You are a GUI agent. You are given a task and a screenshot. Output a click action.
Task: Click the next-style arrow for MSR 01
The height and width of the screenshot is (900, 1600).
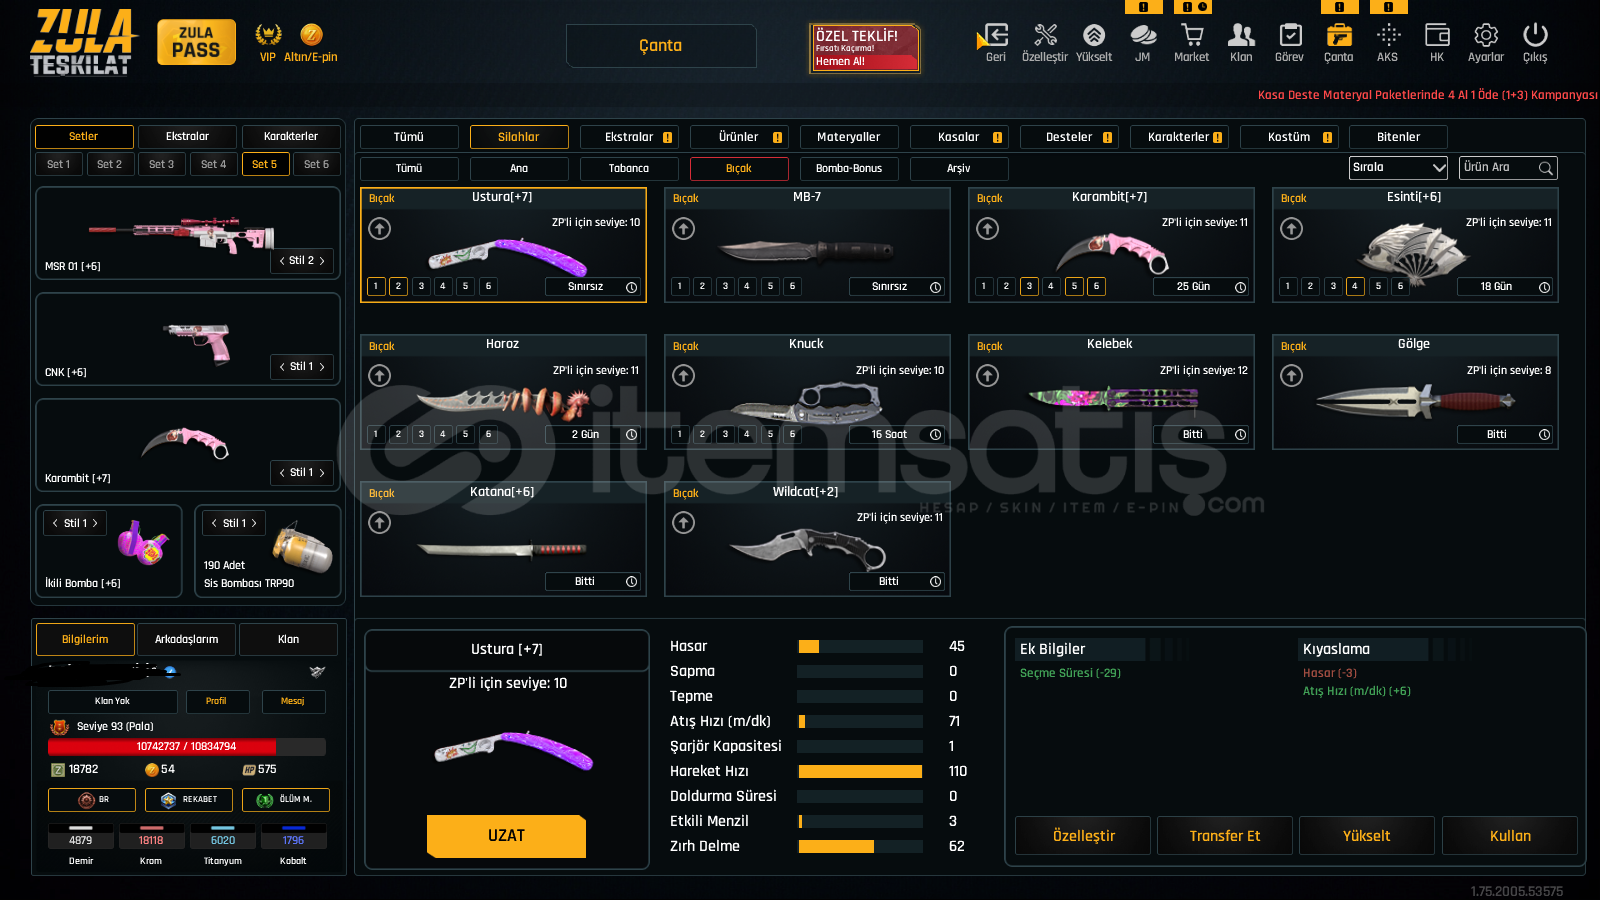(x=322, y=261)
